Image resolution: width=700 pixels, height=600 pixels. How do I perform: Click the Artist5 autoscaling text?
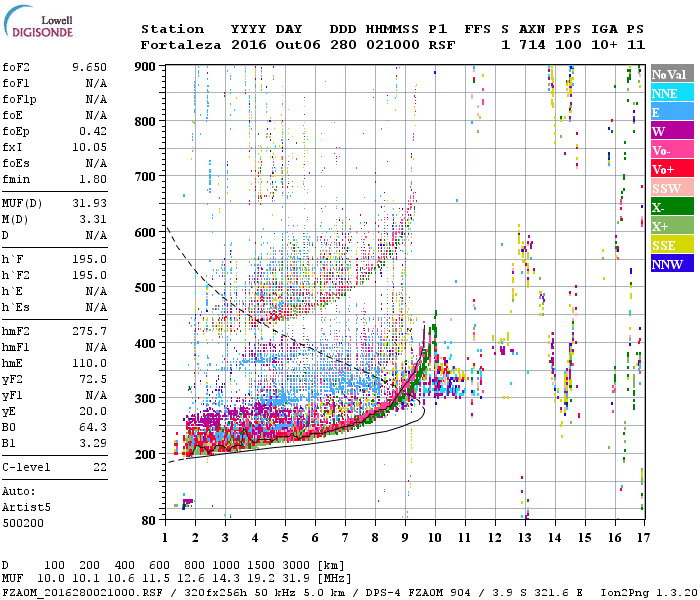point(26,508)
